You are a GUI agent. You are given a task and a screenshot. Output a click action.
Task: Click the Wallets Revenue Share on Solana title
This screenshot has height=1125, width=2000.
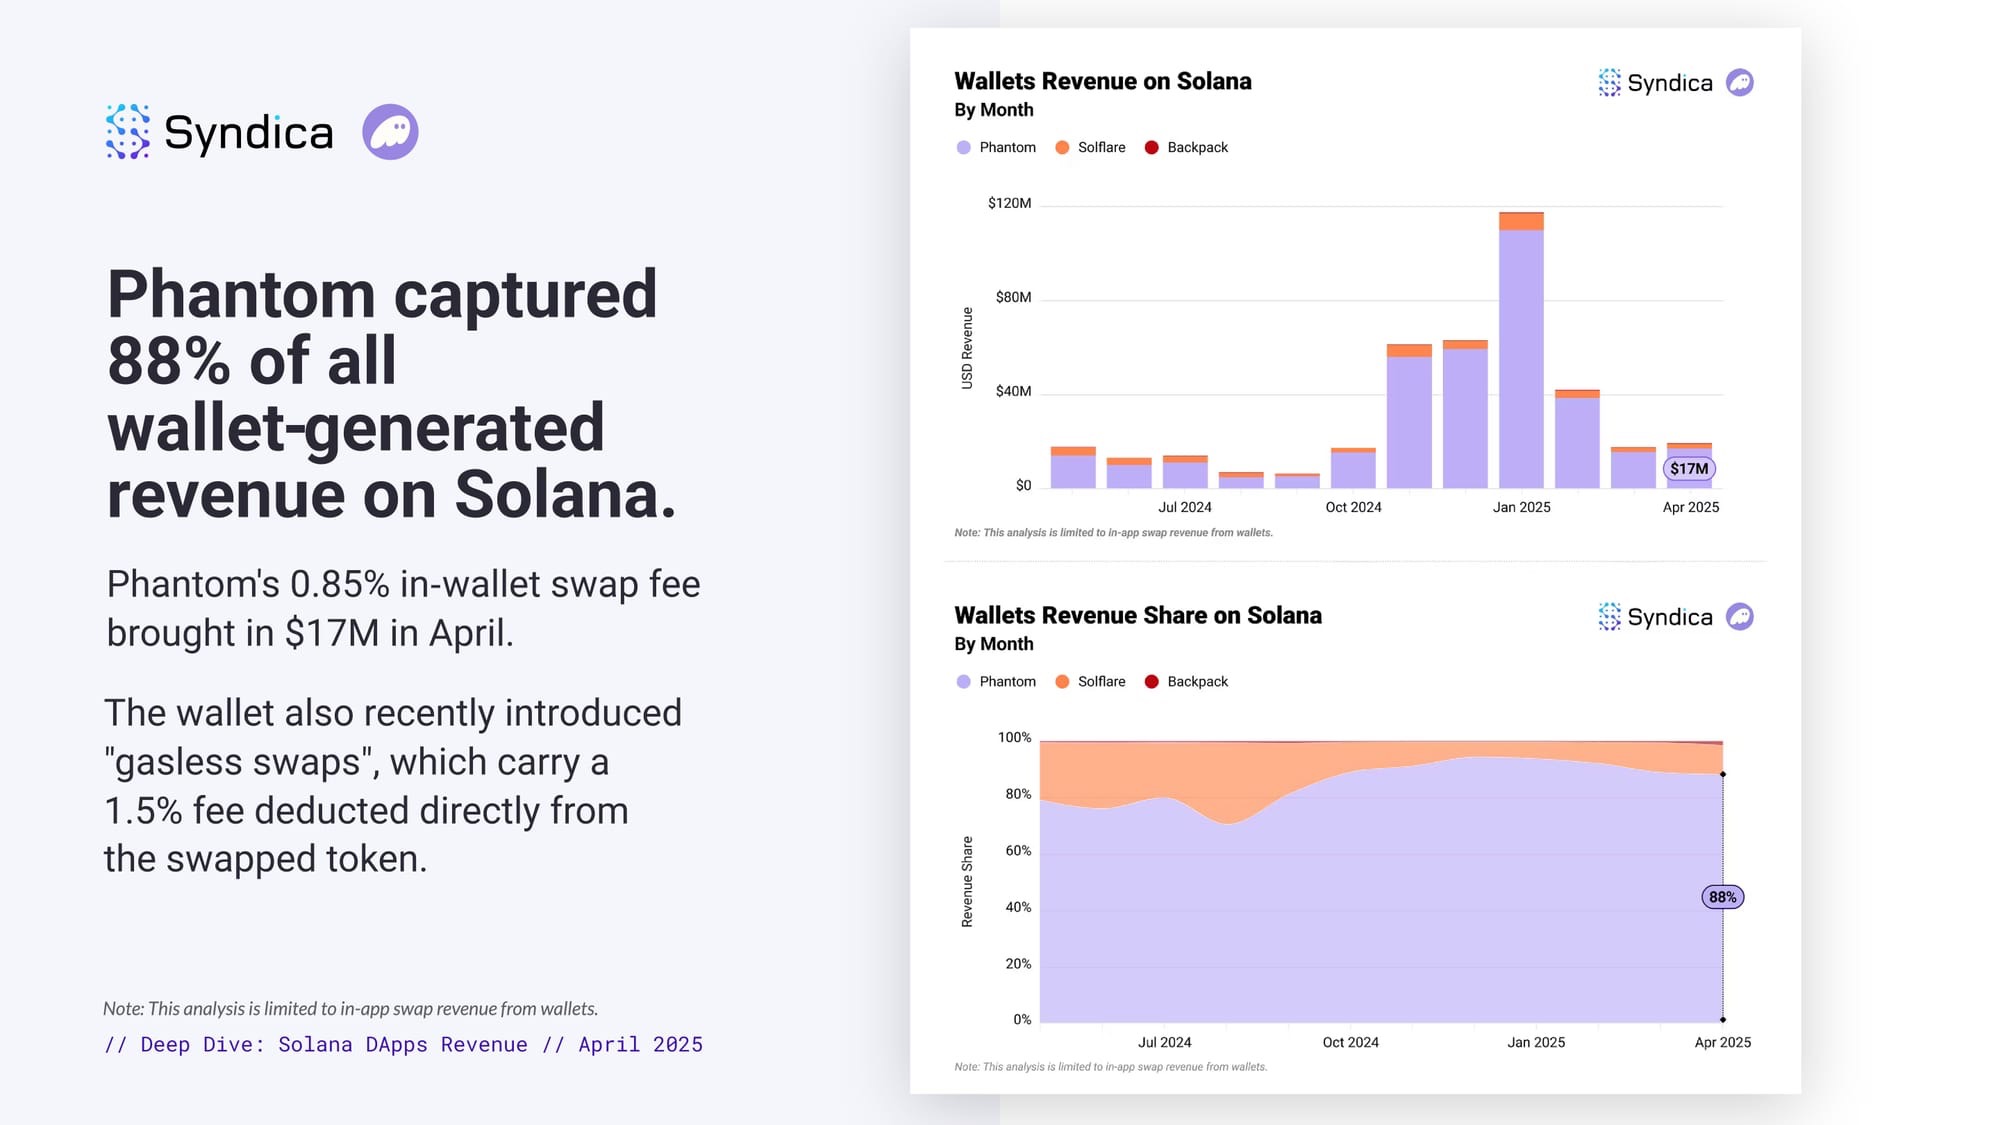click(1137, 615)
